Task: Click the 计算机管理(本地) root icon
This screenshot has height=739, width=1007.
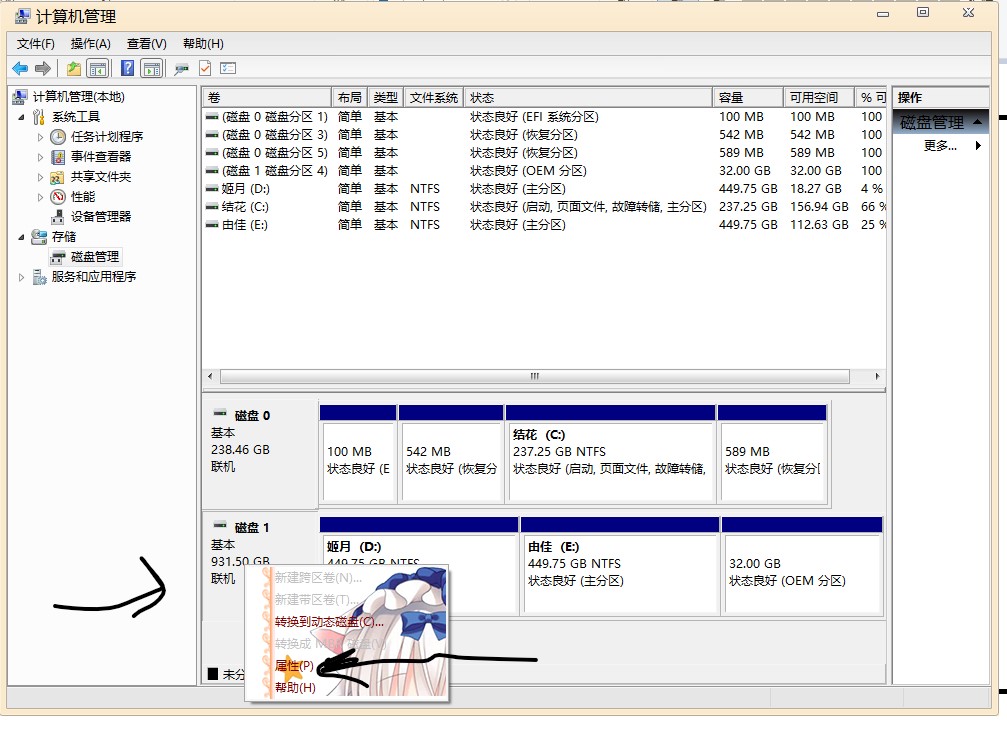Action: click(x=20, y=97)
